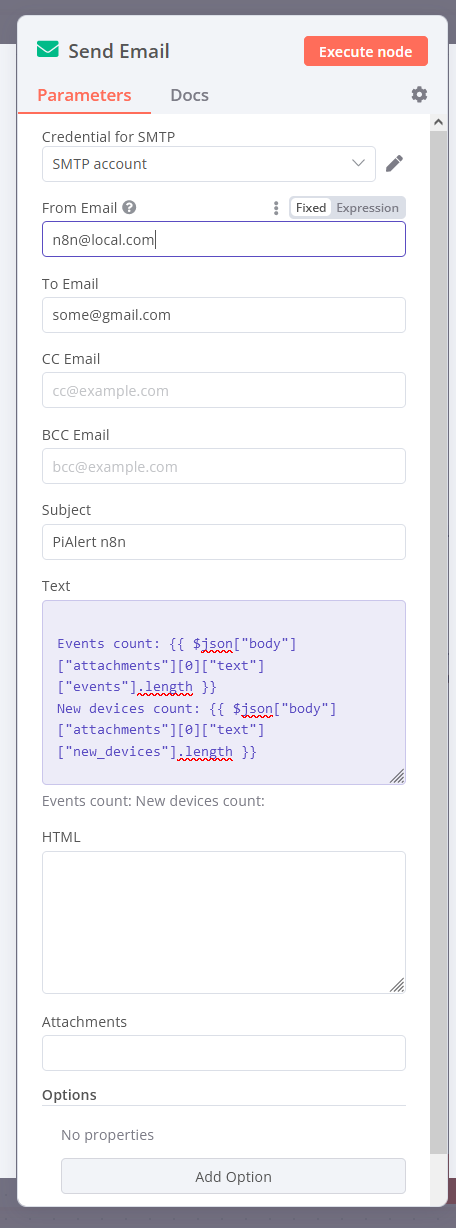Click into the BCC Email field
Viewport: 456px width, 1228px height.
pyautogui.click(x=224, y=466)
